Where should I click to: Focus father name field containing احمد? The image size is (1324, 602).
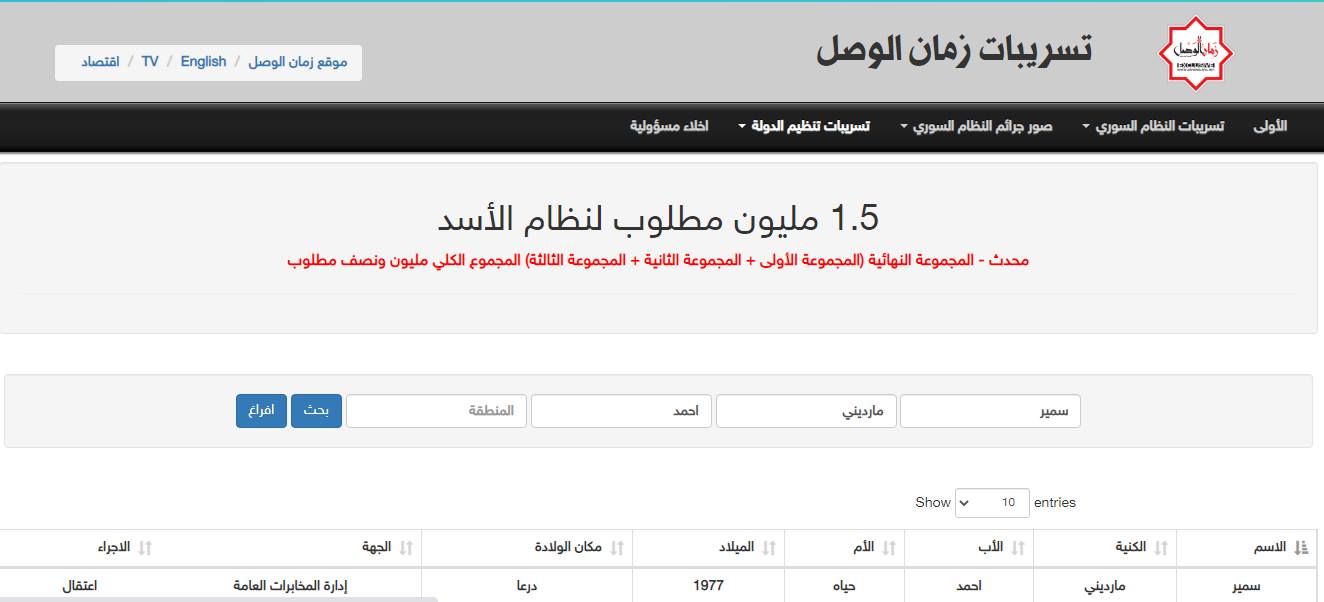pos(621,411)
